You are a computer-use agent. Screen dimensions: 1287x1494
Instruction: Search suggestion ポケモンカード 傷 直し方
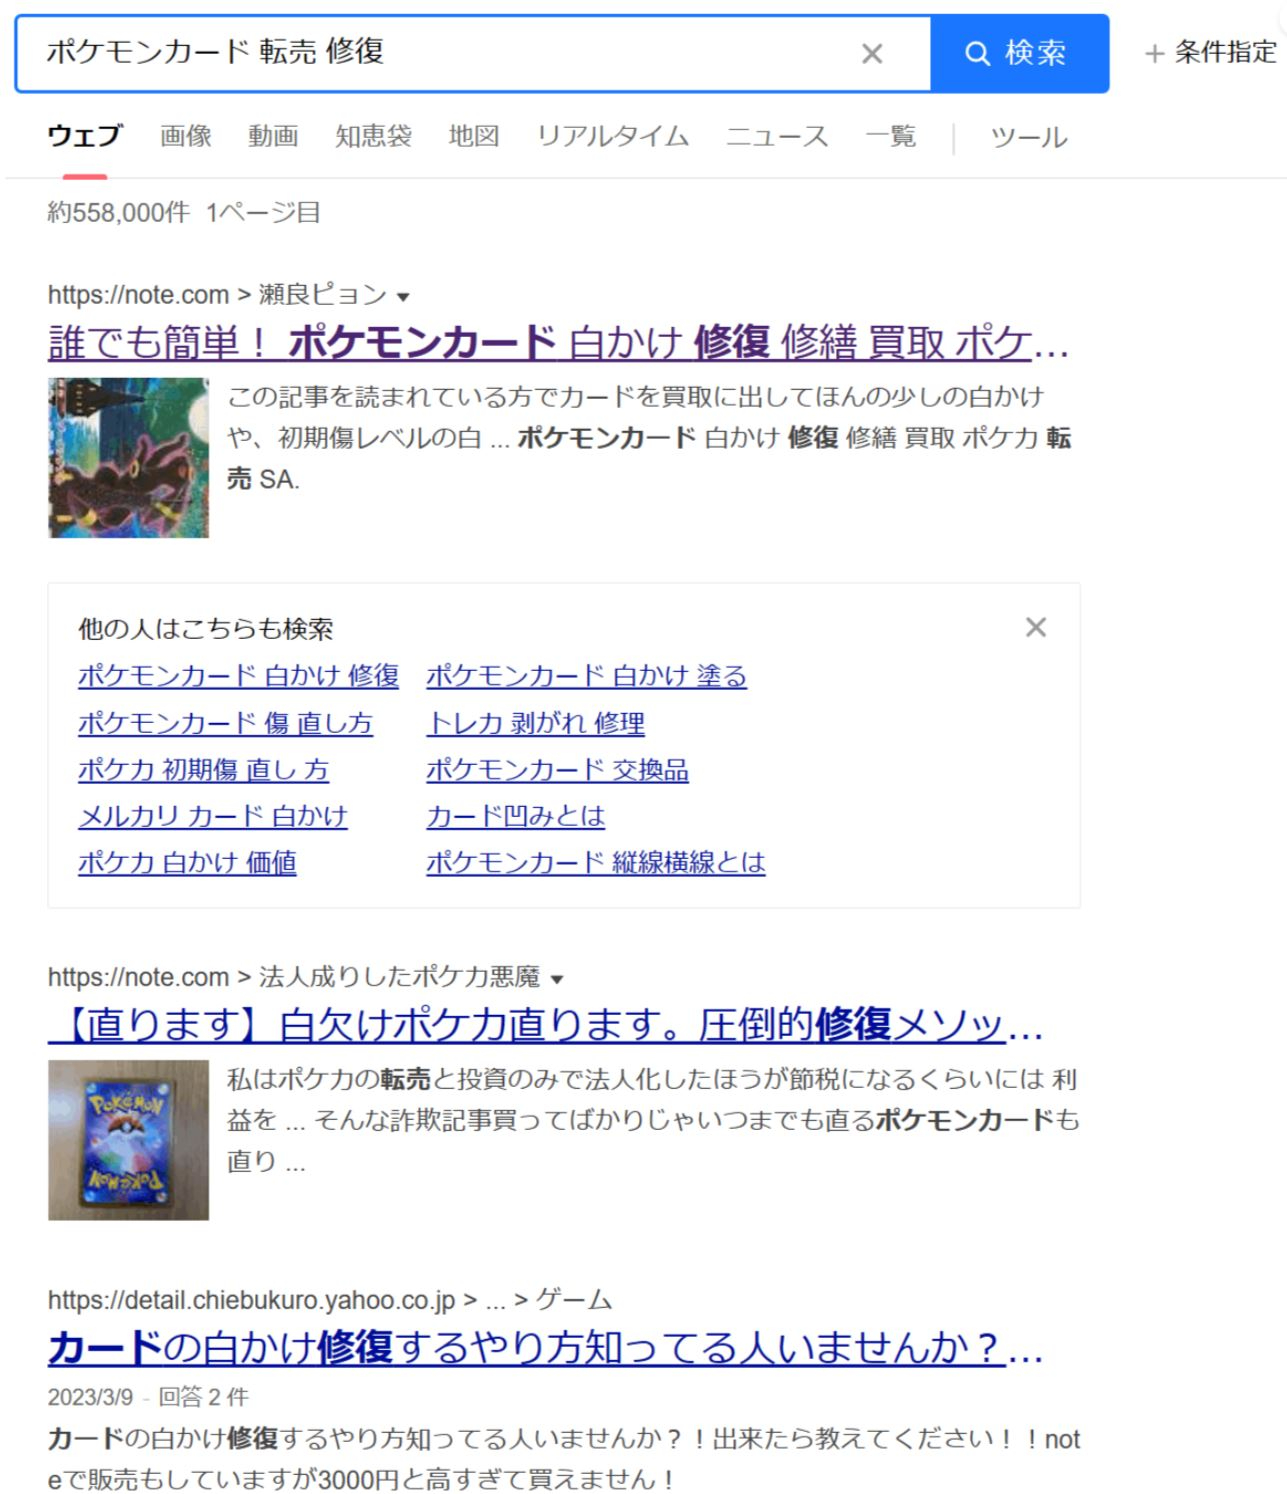(x=225, y=723)
